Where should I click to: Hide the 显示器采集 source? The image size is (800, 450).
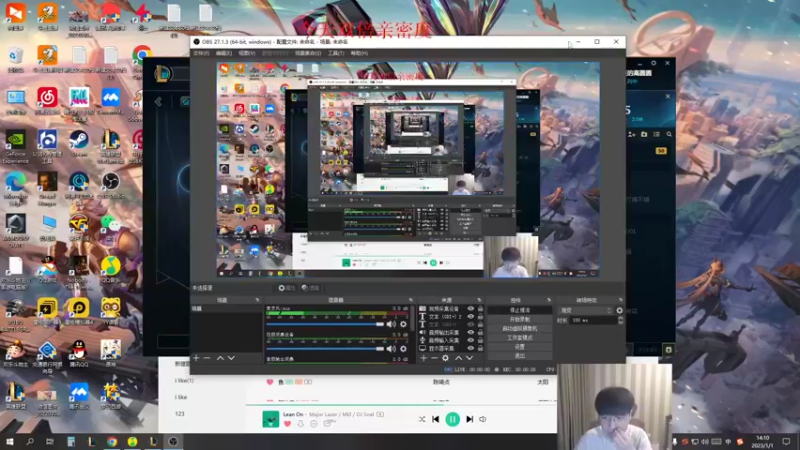click(x=470, y=348)
